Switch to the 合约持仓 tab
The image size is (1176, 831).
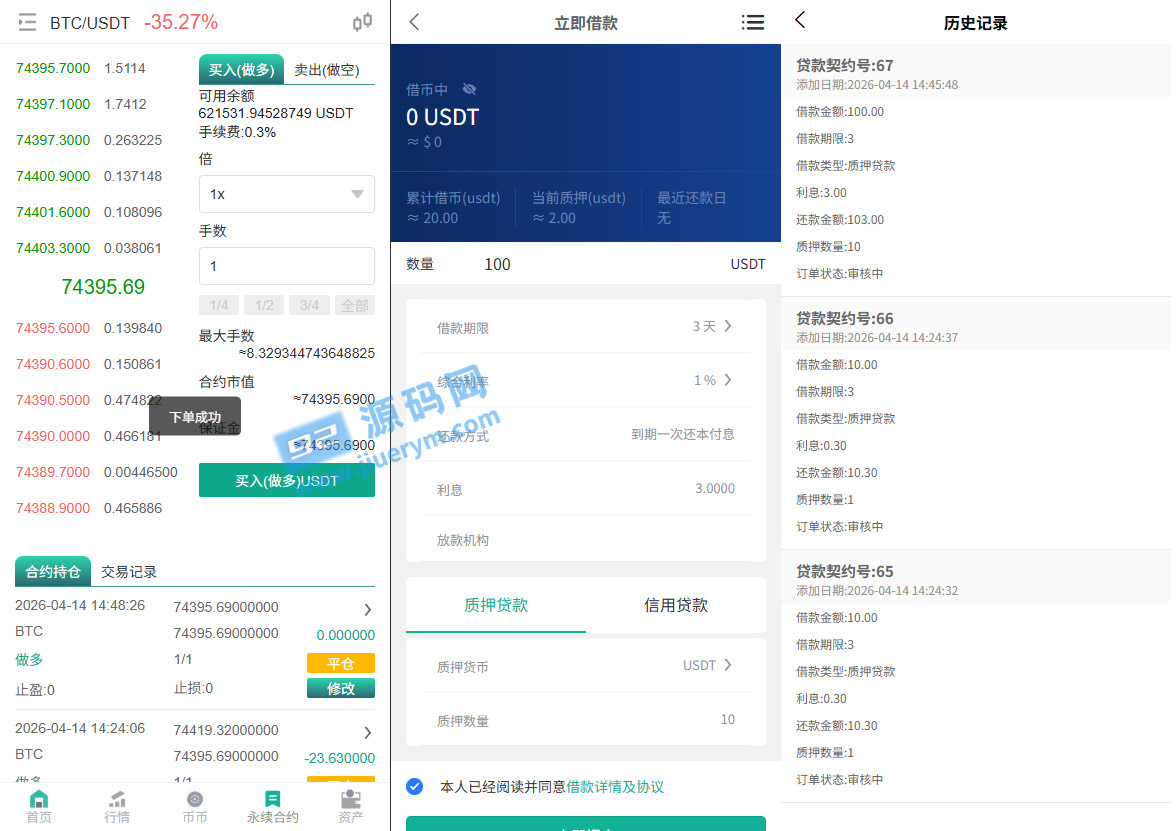click(52, 572)
